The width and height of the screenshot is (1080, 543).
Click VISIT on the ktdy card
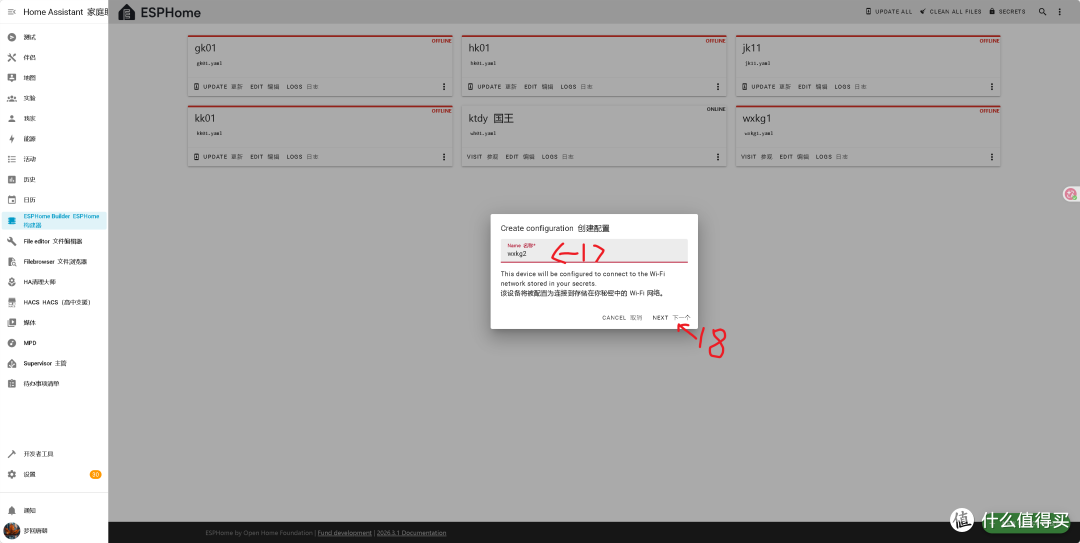coord(482,157)
